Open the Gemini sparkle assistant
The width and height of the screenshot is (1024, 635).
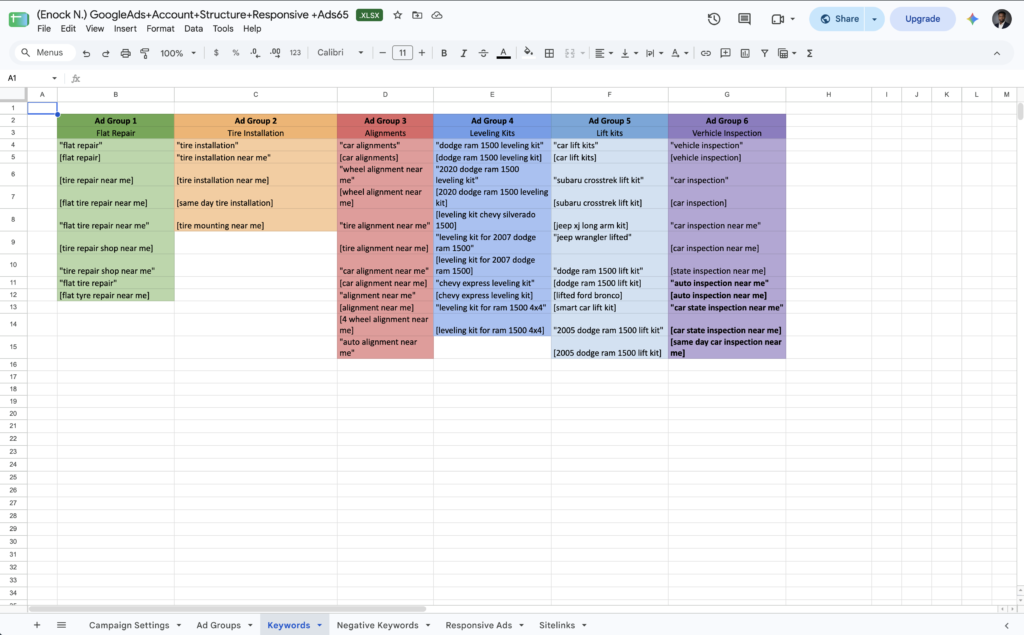click(972, 19)
